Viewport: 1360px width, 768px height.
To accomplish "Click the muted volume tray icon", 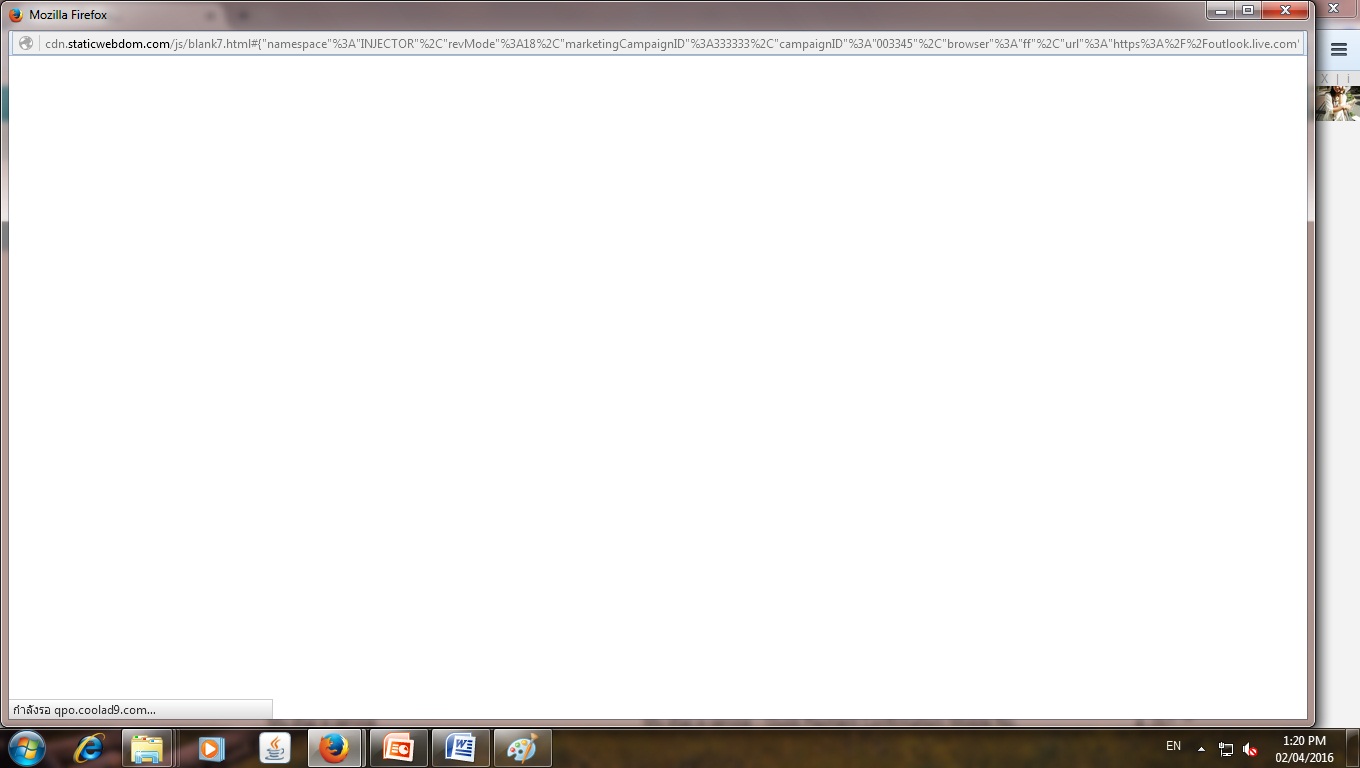I will tap(1250, 748).
